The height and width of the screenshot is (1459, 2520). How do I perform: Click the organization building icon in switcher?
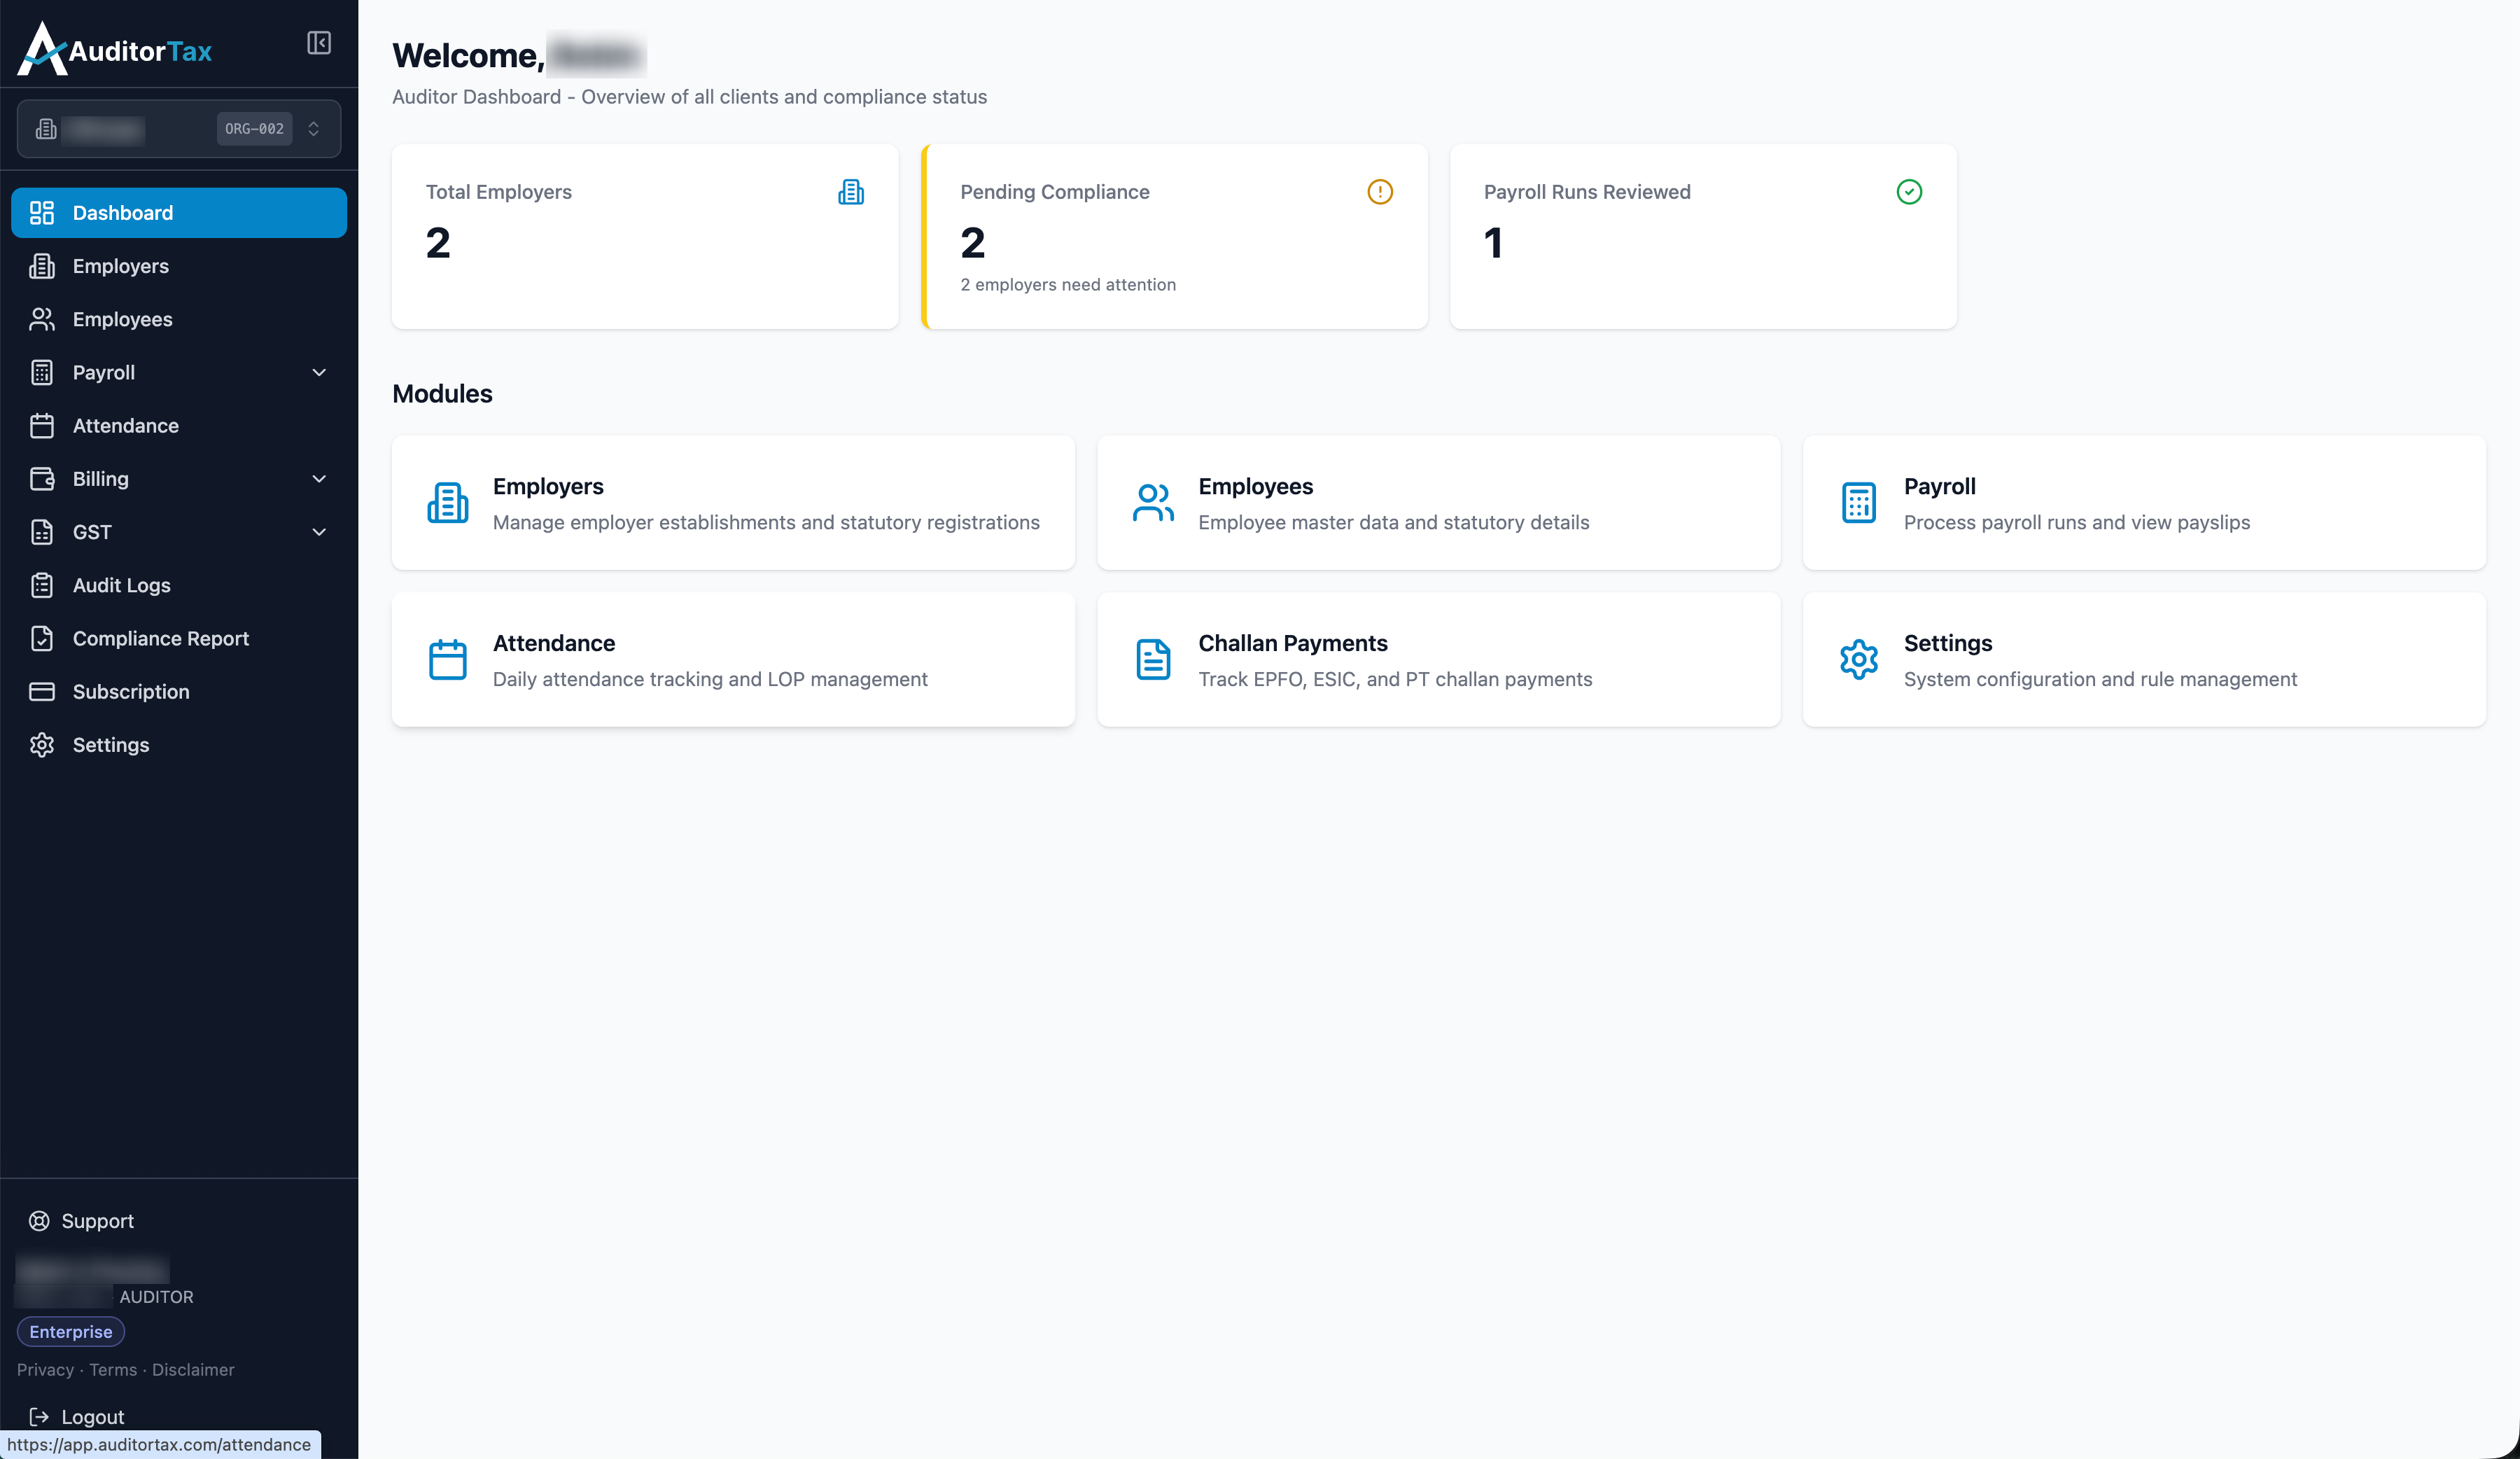(46, 128)
